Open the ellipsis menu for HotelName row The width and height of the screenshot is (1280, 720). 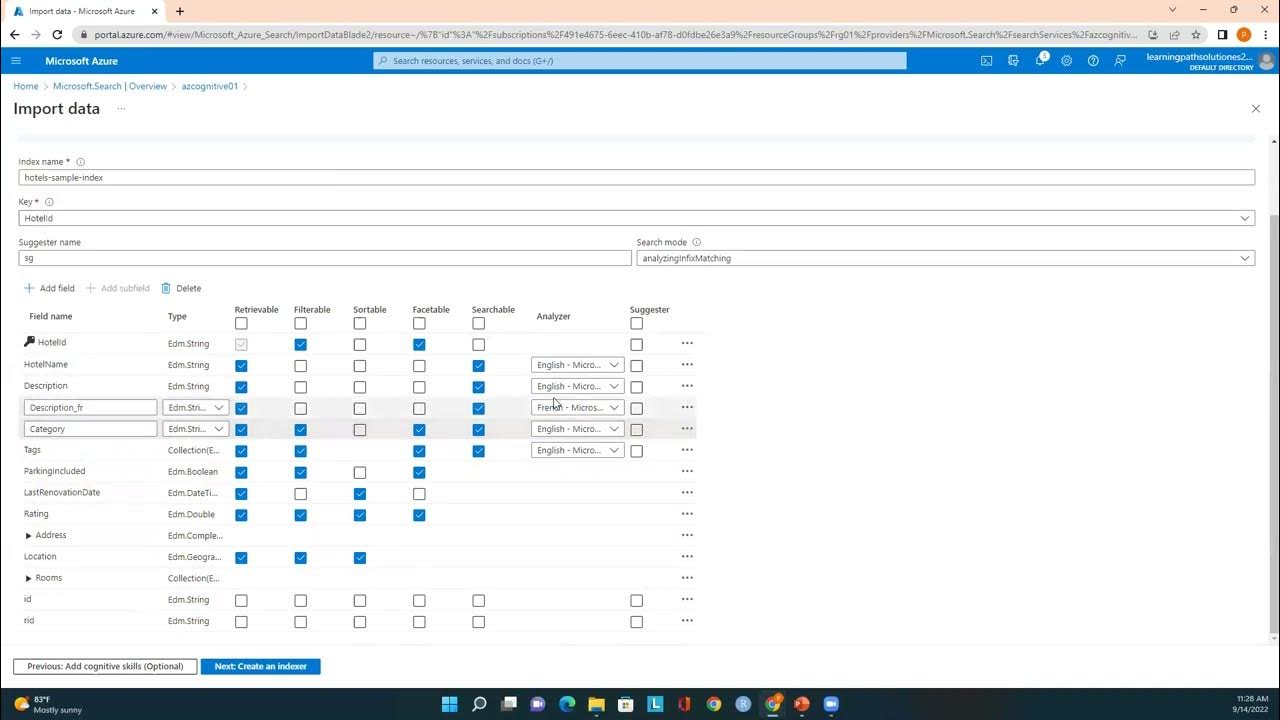pos(687,365)
